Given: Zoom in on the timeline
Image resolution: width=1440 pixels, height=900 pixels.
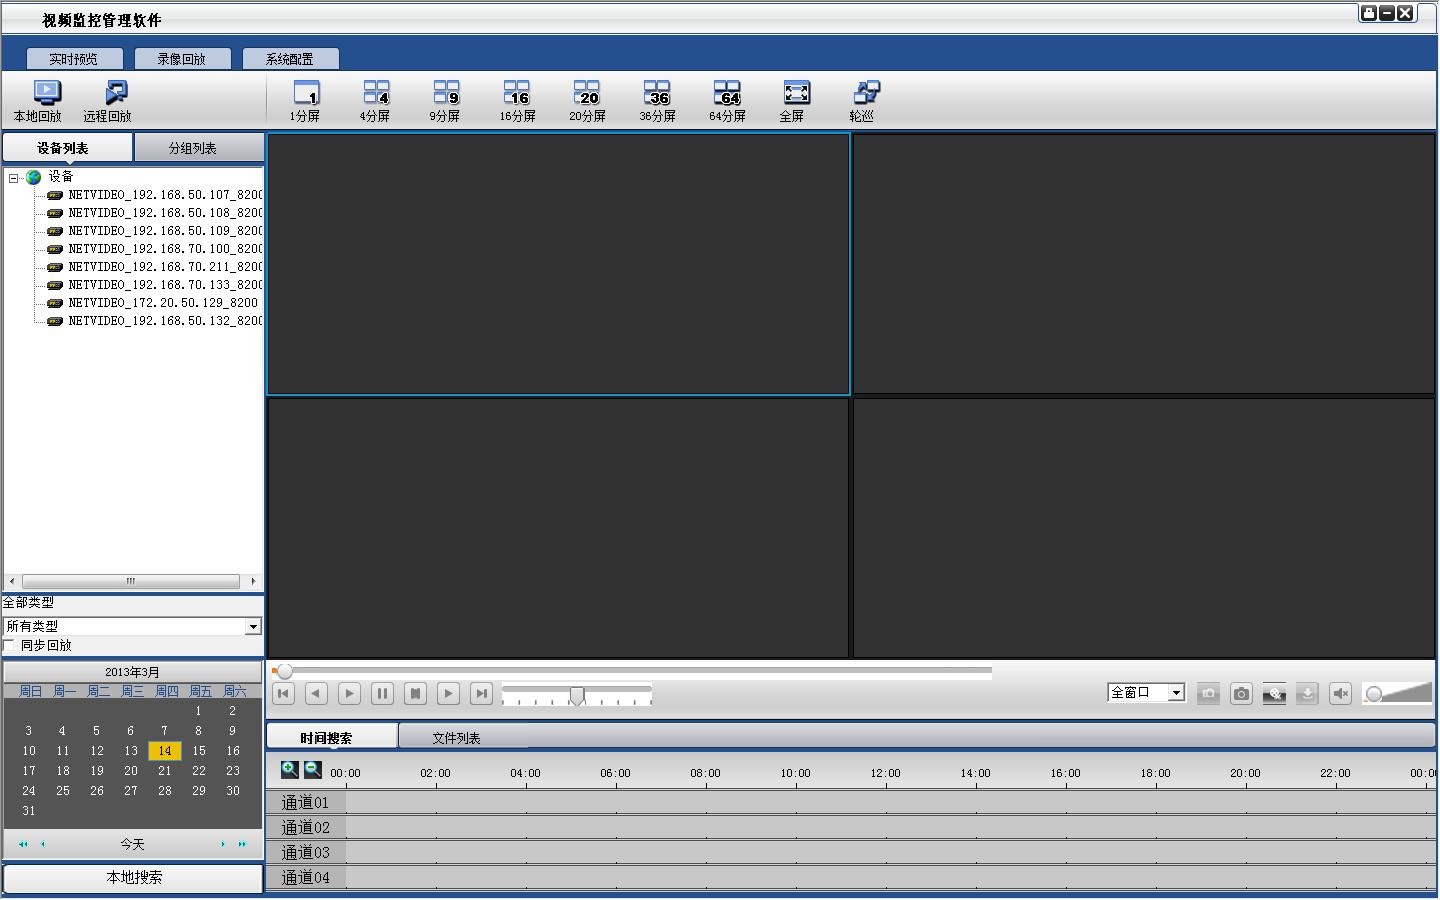Looking at the screenshot, I should (x=290, y=770).
